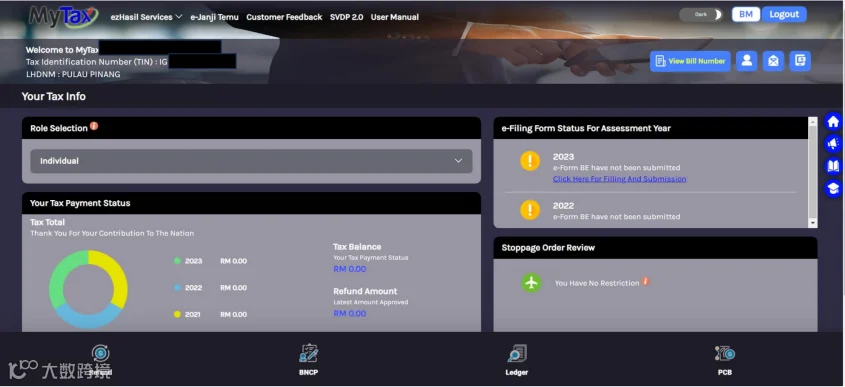Open the BNCP icon in bottom bar
Screen dimensions: 845x387
(x=308, y=354)
